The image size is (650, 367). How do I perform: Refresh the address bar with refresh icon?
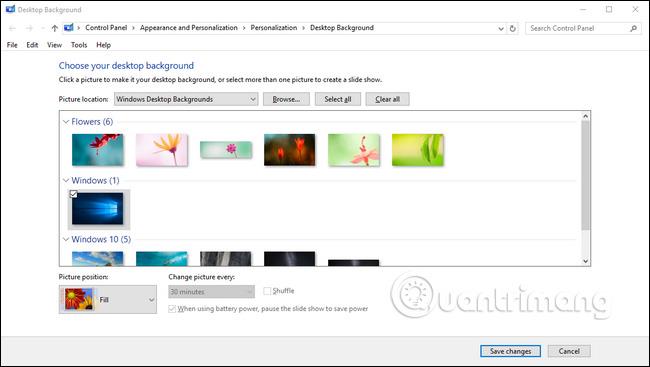coord(513,29)
